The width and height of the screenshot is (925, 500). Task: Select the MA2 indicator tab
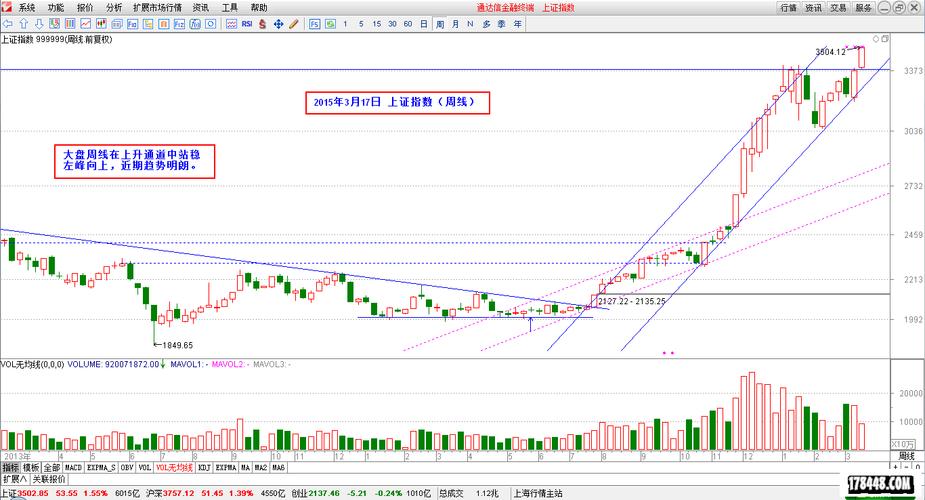261,468
